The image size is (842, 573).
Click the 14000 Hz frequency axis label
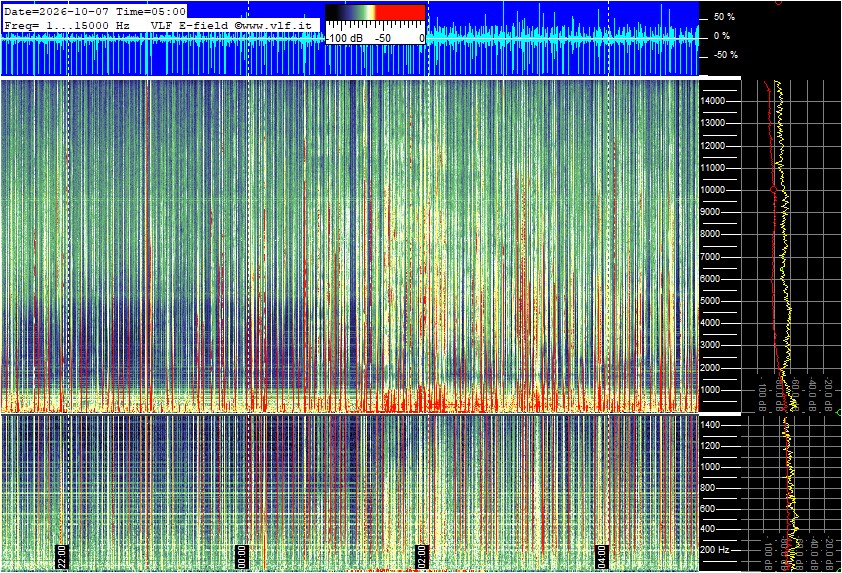point(713,101)
